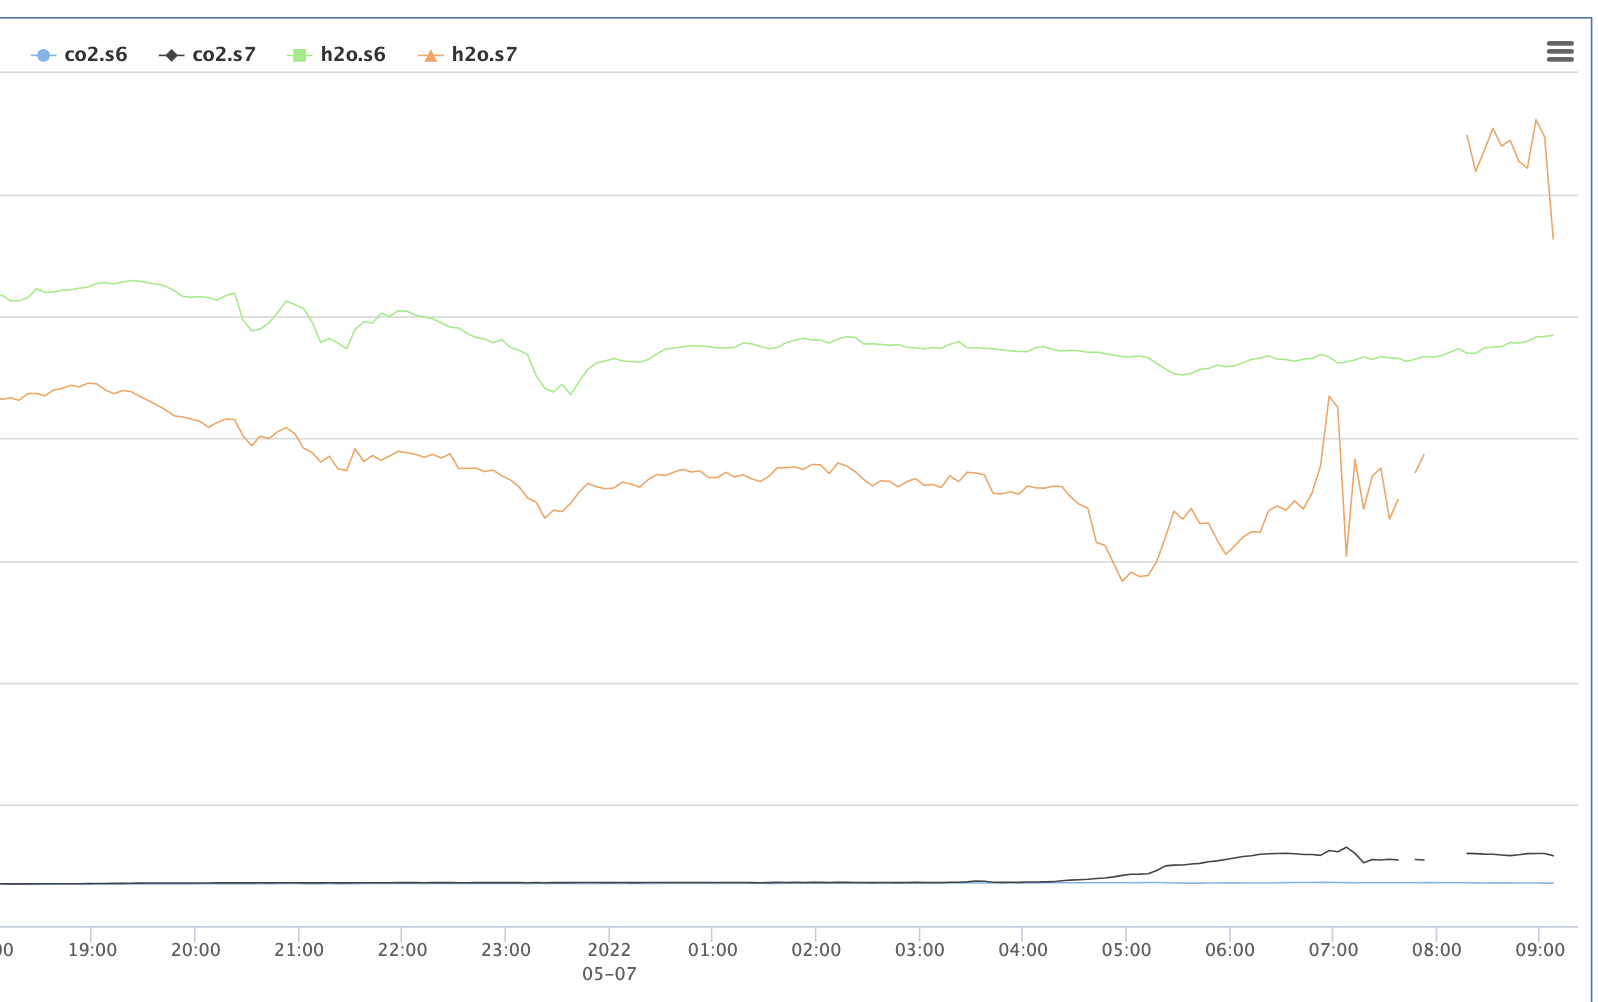
Task: Click the orange h2o.s7 highest peak near 09:00
Action: (x=1536, y=120)
